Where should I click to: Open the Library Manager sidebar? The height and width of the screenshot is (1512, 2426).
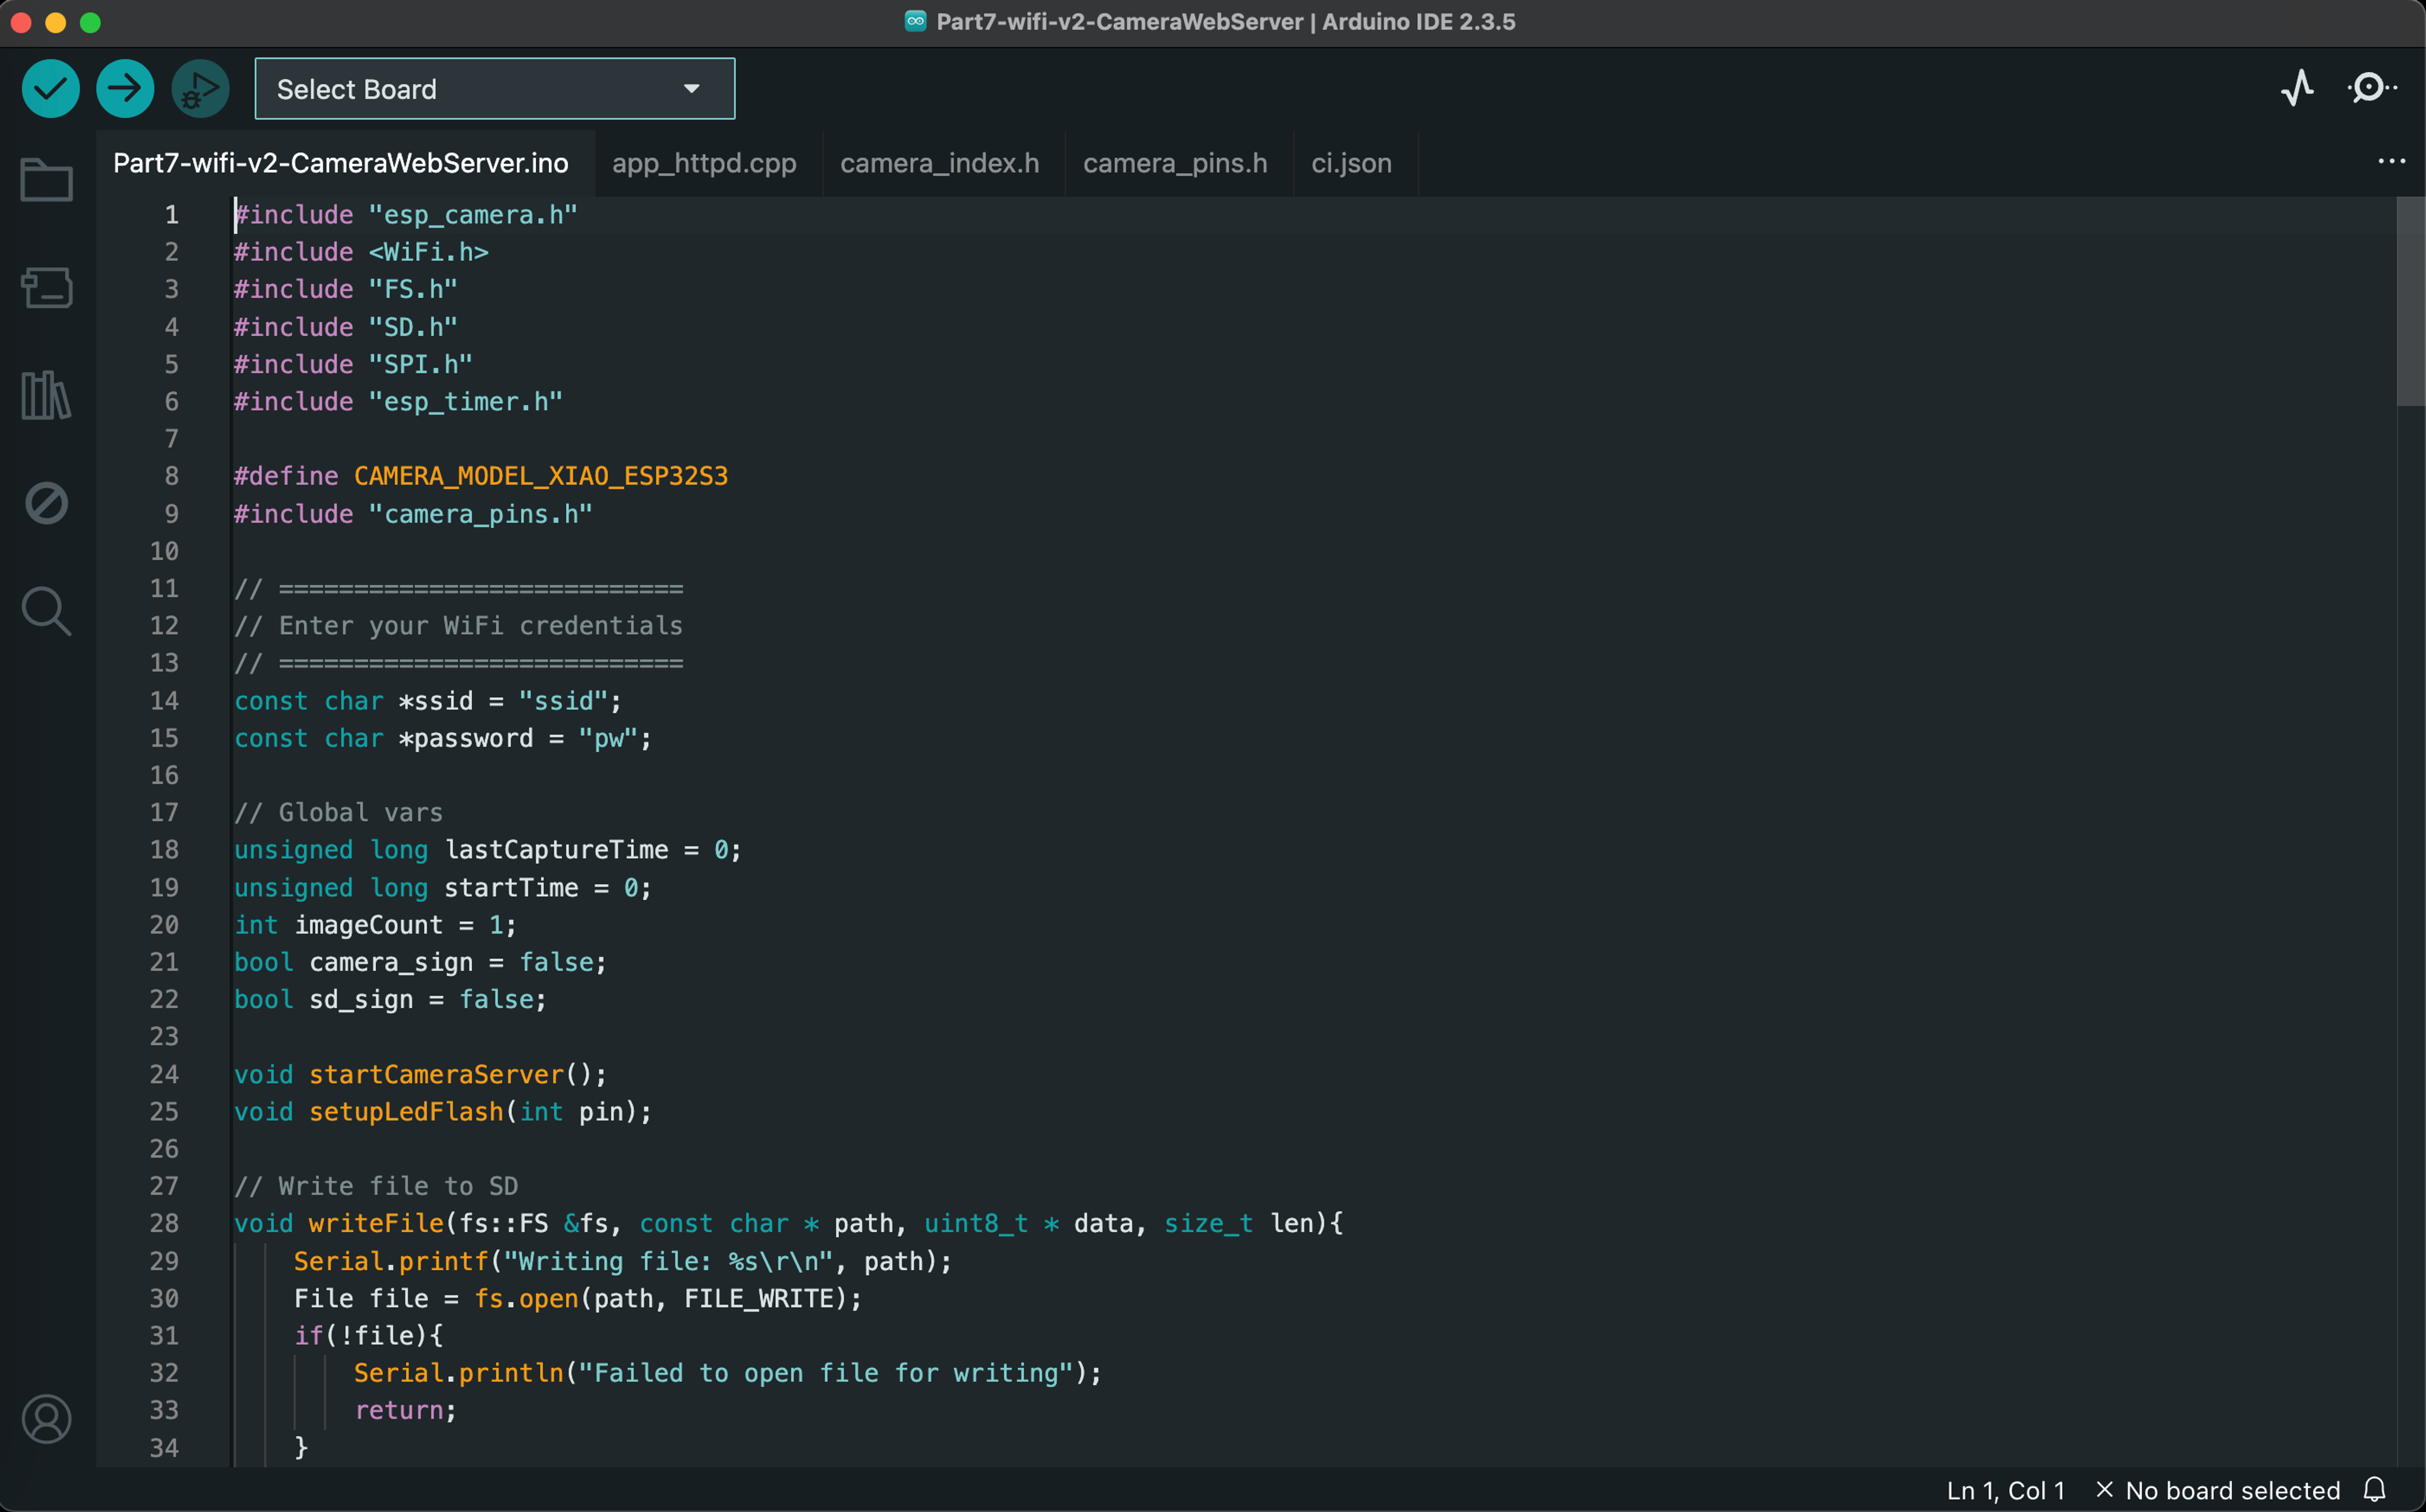pos(46,395)
